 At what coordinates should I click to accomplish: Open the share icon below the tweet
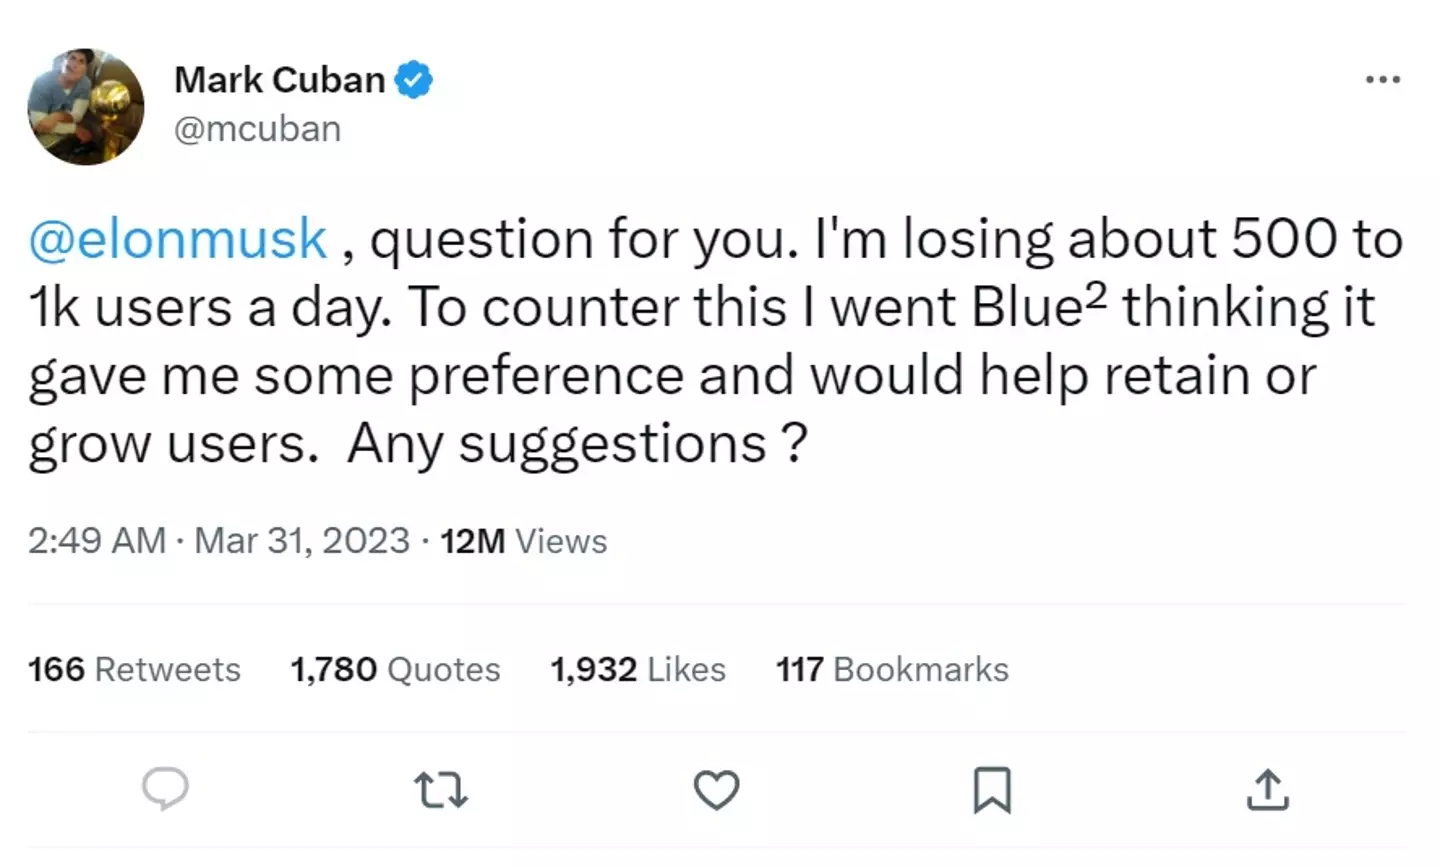1267,790
